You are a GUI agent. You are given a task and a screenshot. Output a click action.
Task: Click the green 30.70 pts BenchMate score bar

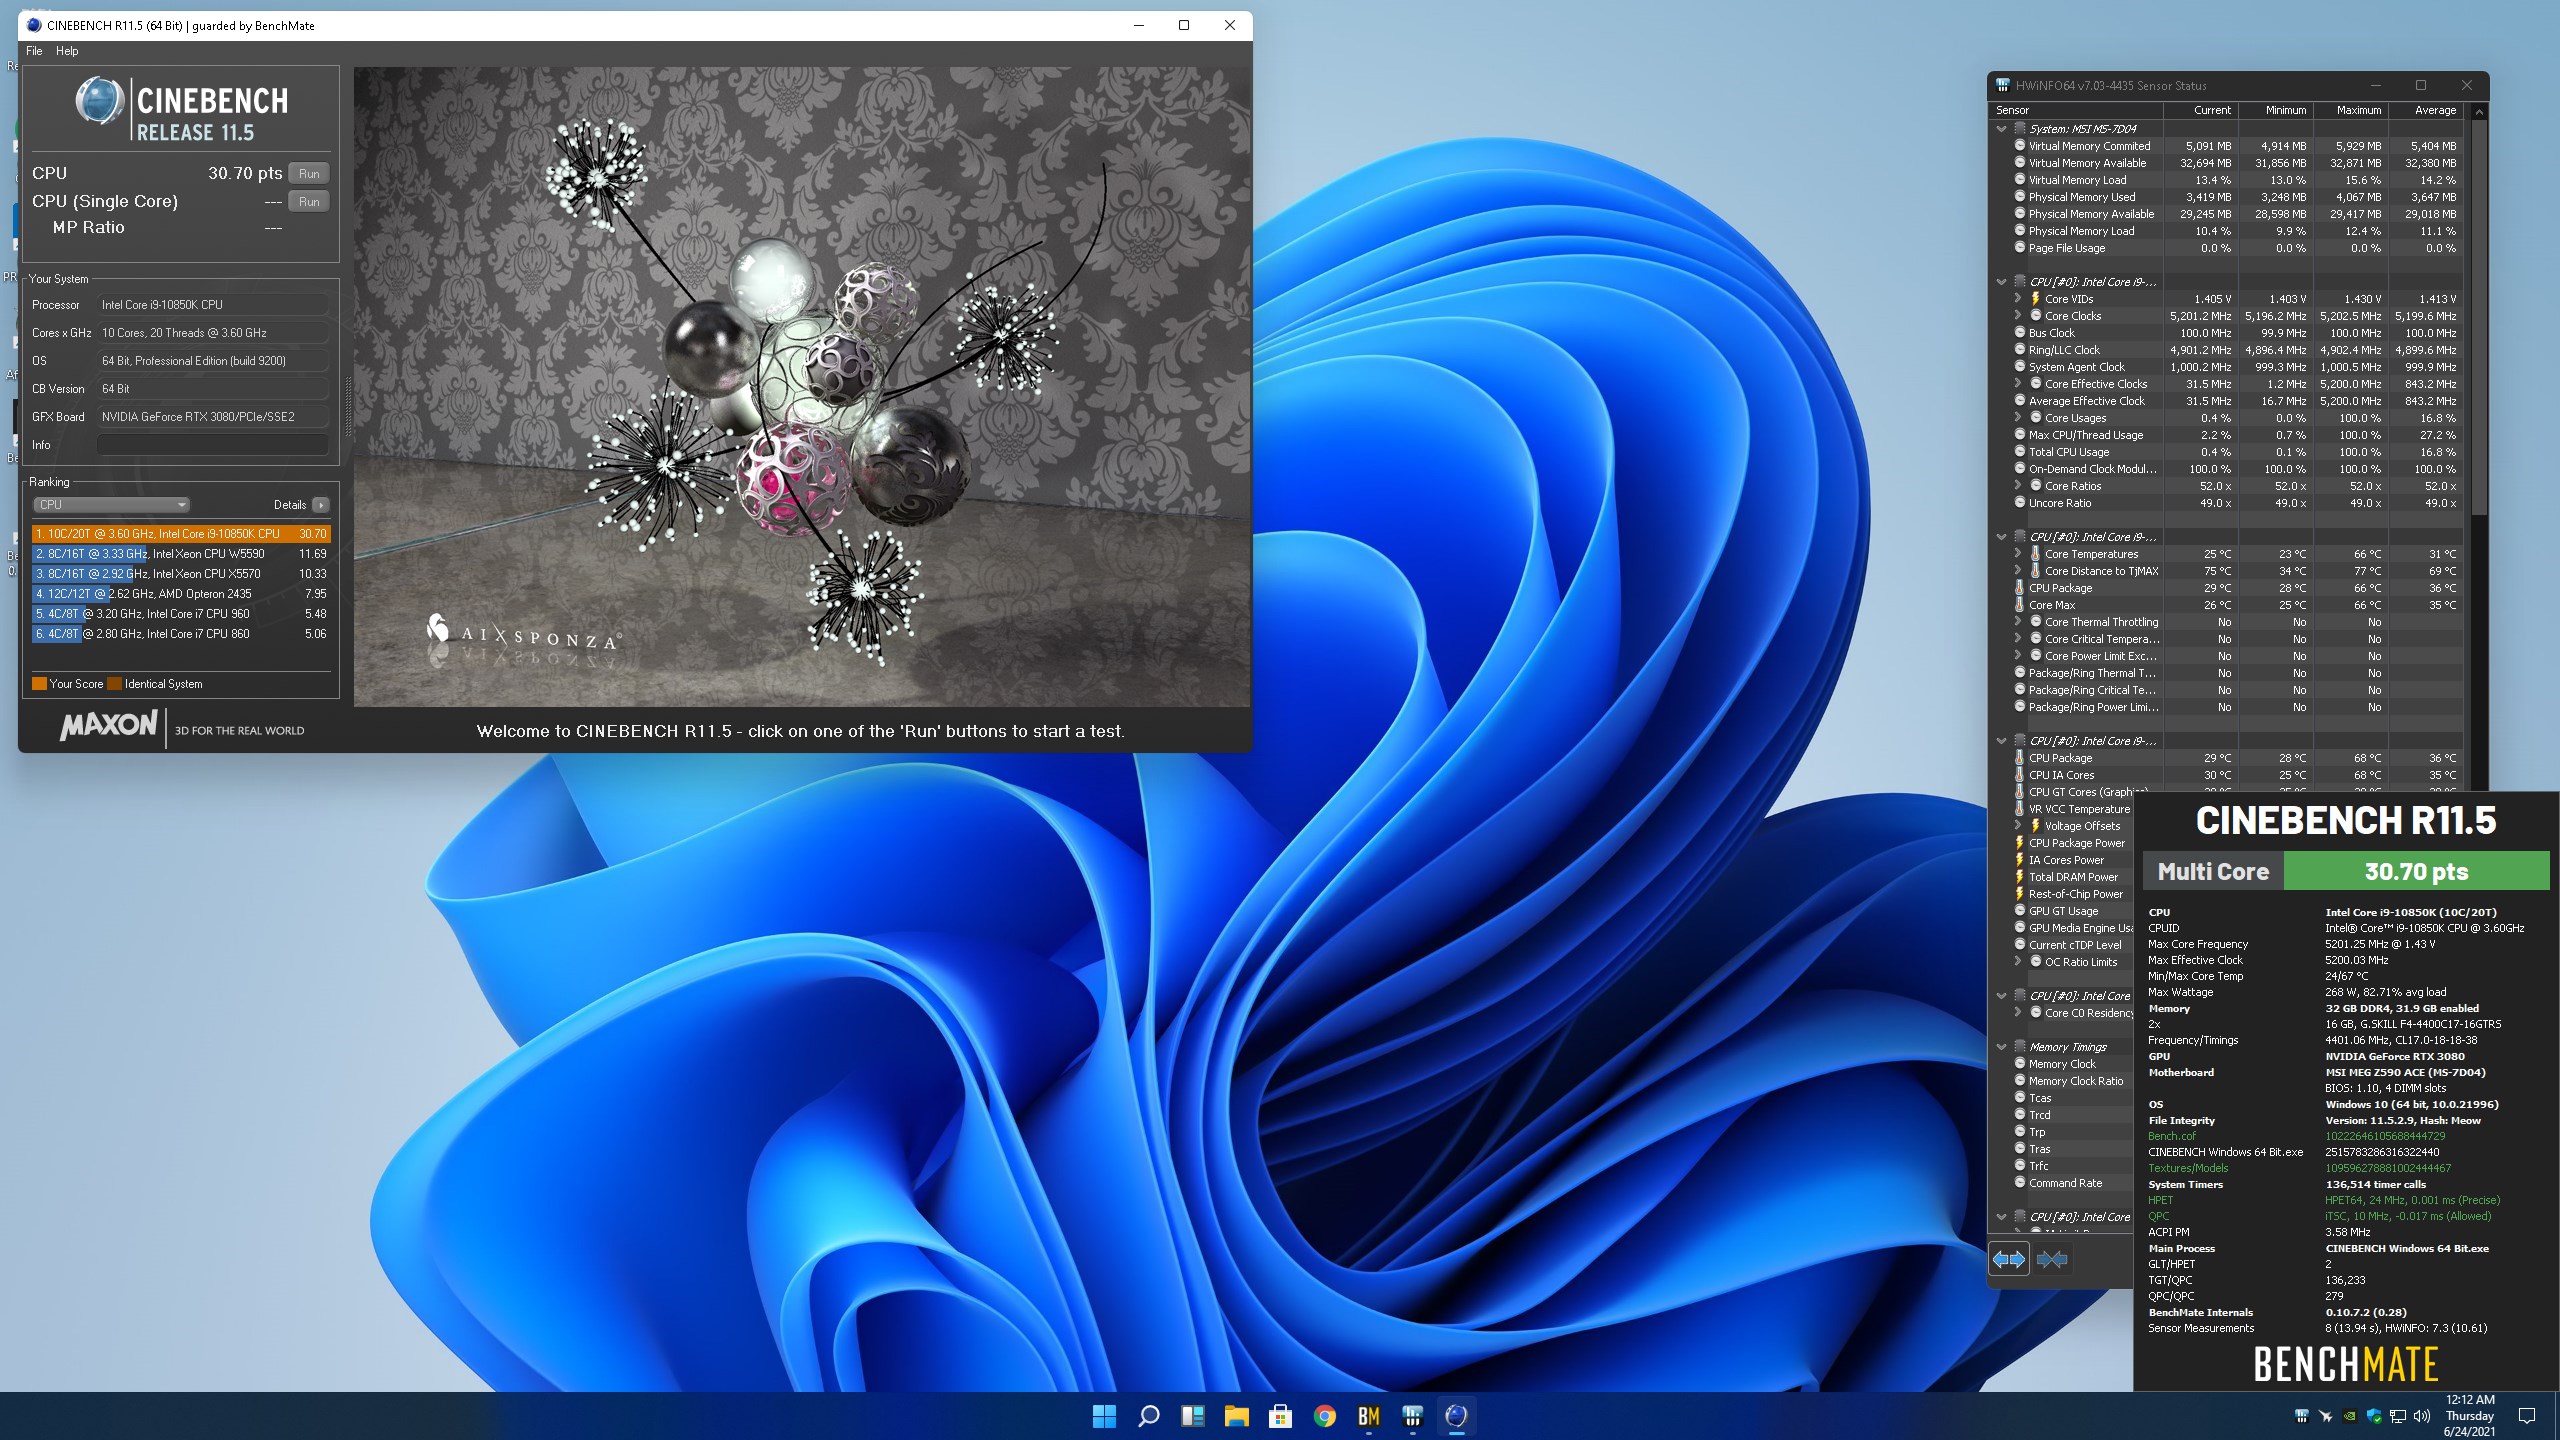(x=2416, y=871)
